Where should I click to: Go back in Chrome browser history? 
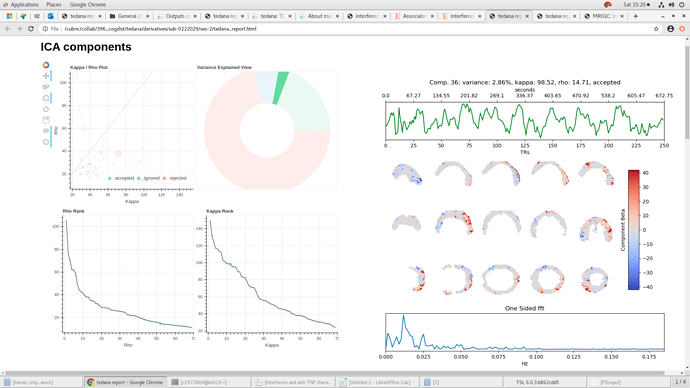pyautogui.click(x=8, y=29)
